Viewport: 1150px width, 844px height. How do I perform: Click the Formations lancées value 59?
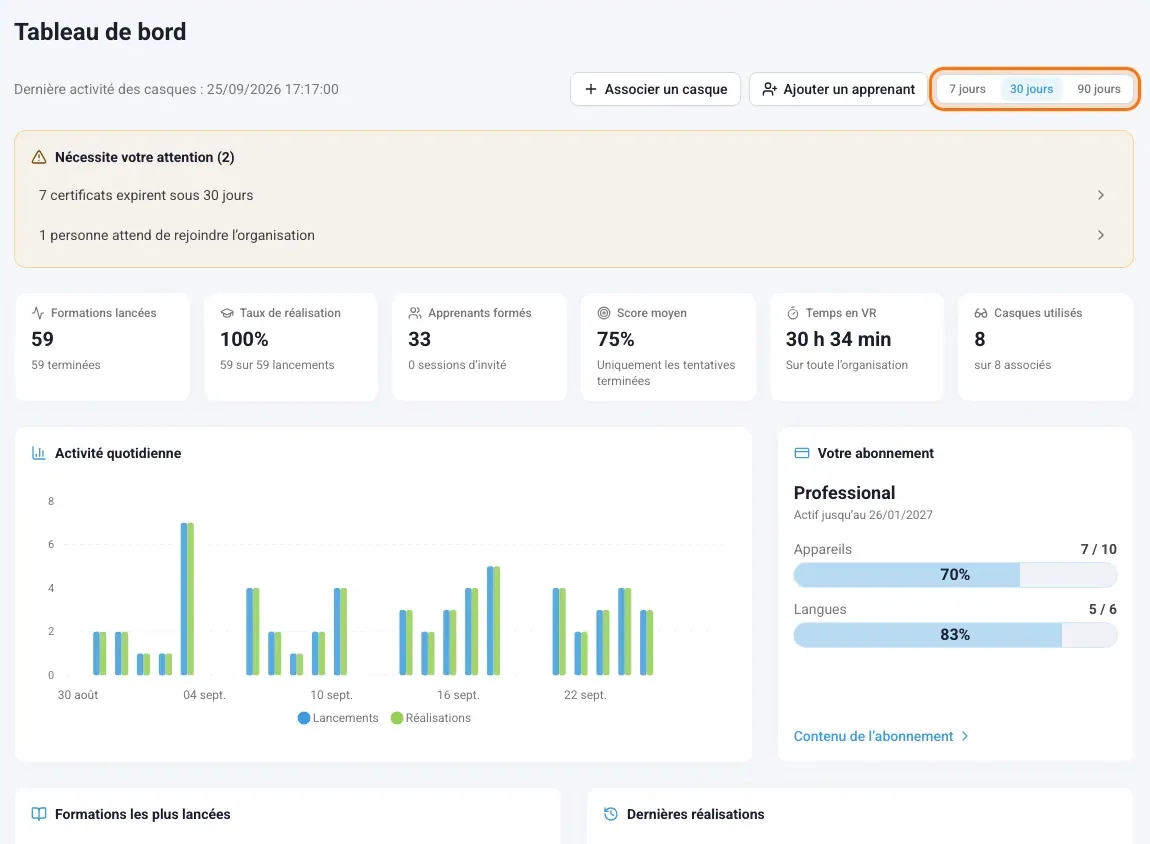[x=43, y=340]
